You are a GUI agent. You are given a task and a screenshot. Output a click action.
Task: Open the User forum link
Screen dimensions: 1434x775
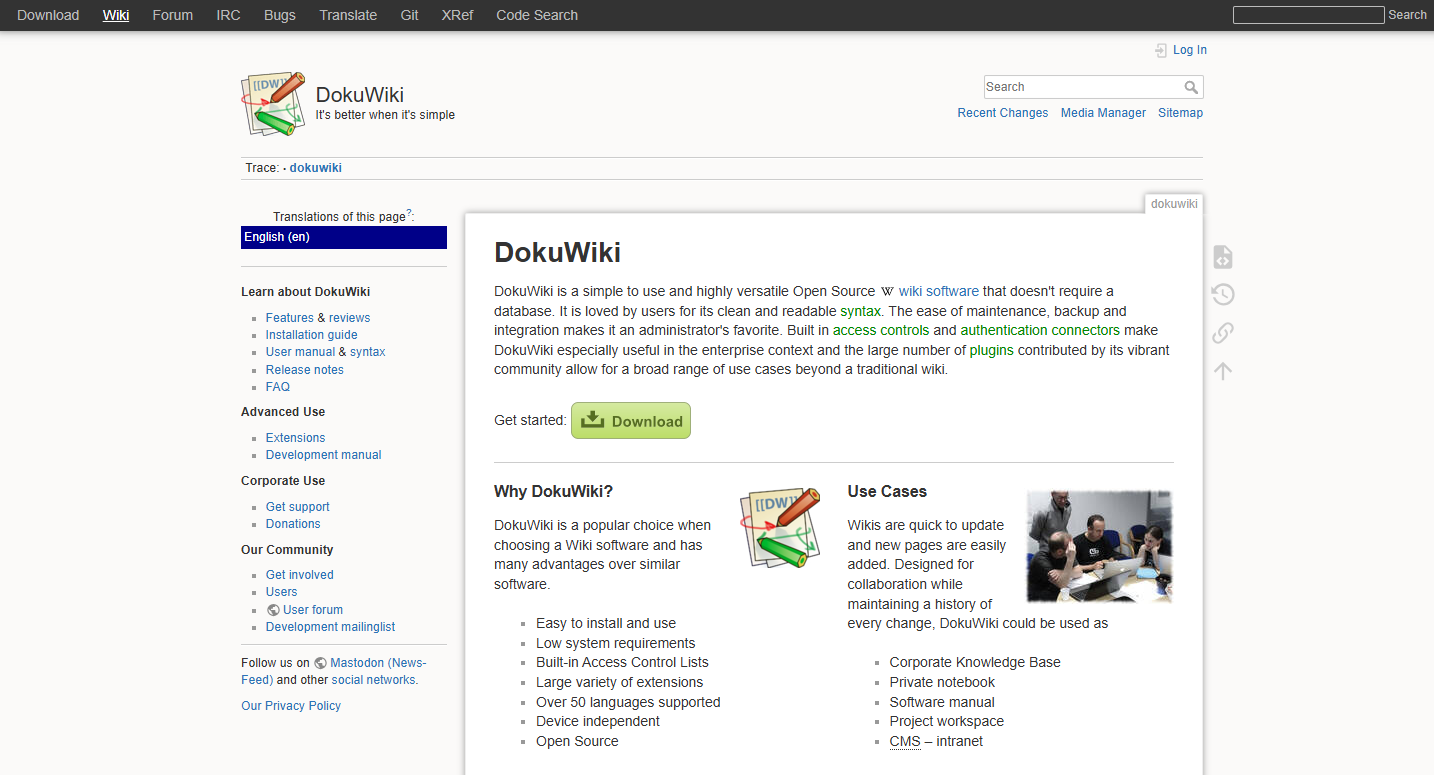pyautogui.click(x=313, y=610)
